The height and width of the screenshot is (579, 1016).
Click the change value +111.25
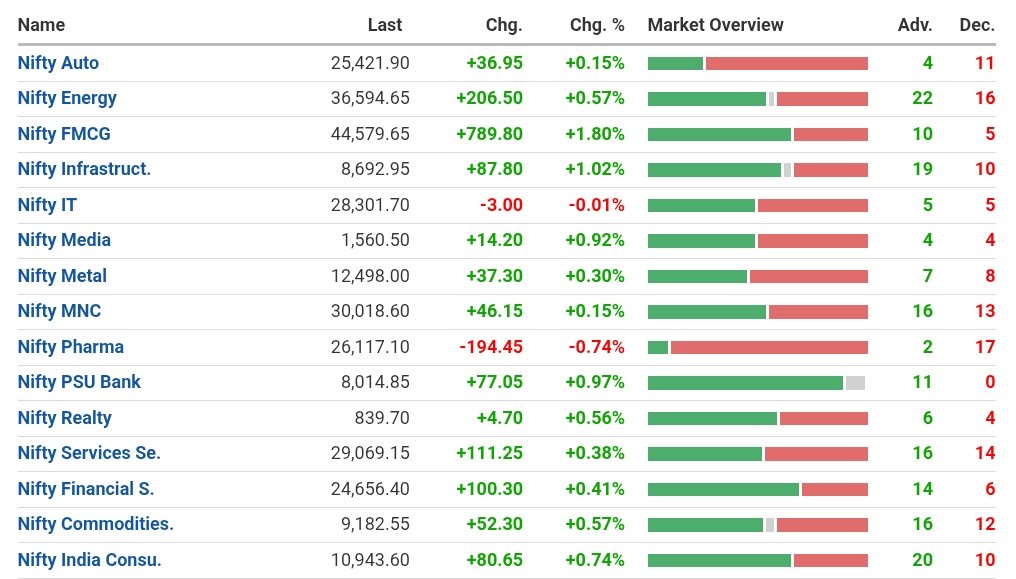[489, 453]
